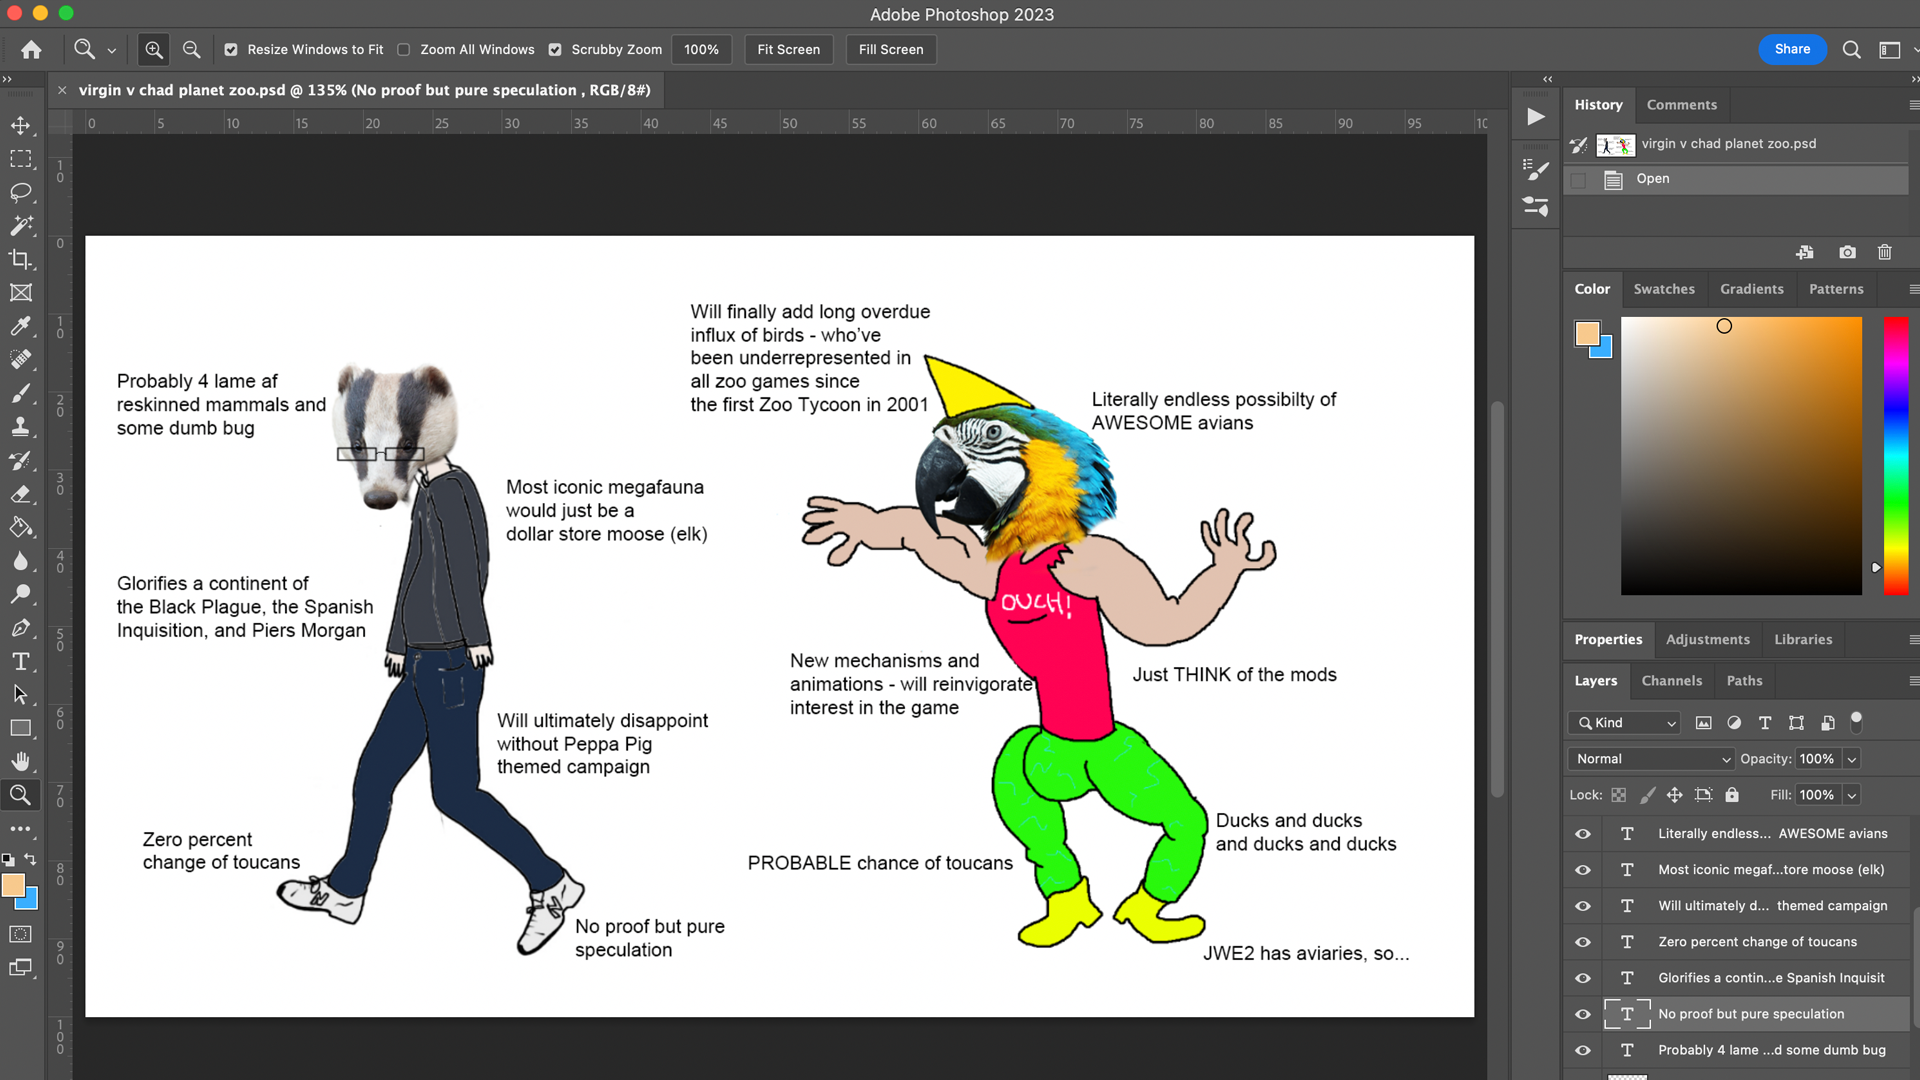1920x1080 pixels.
Task: Click inside the color picker field
Action: [x=1741, y=456]
